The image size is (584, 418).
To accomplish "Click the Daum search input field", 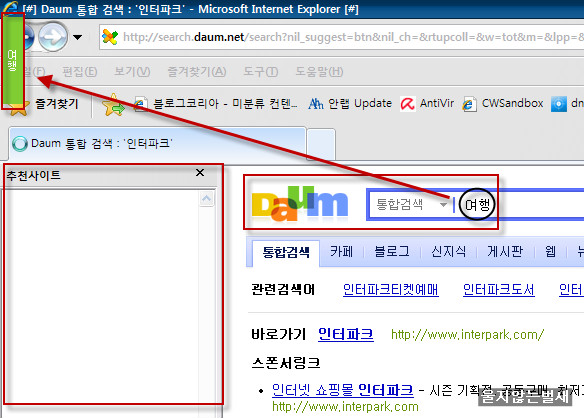I will tap(518, 205).
